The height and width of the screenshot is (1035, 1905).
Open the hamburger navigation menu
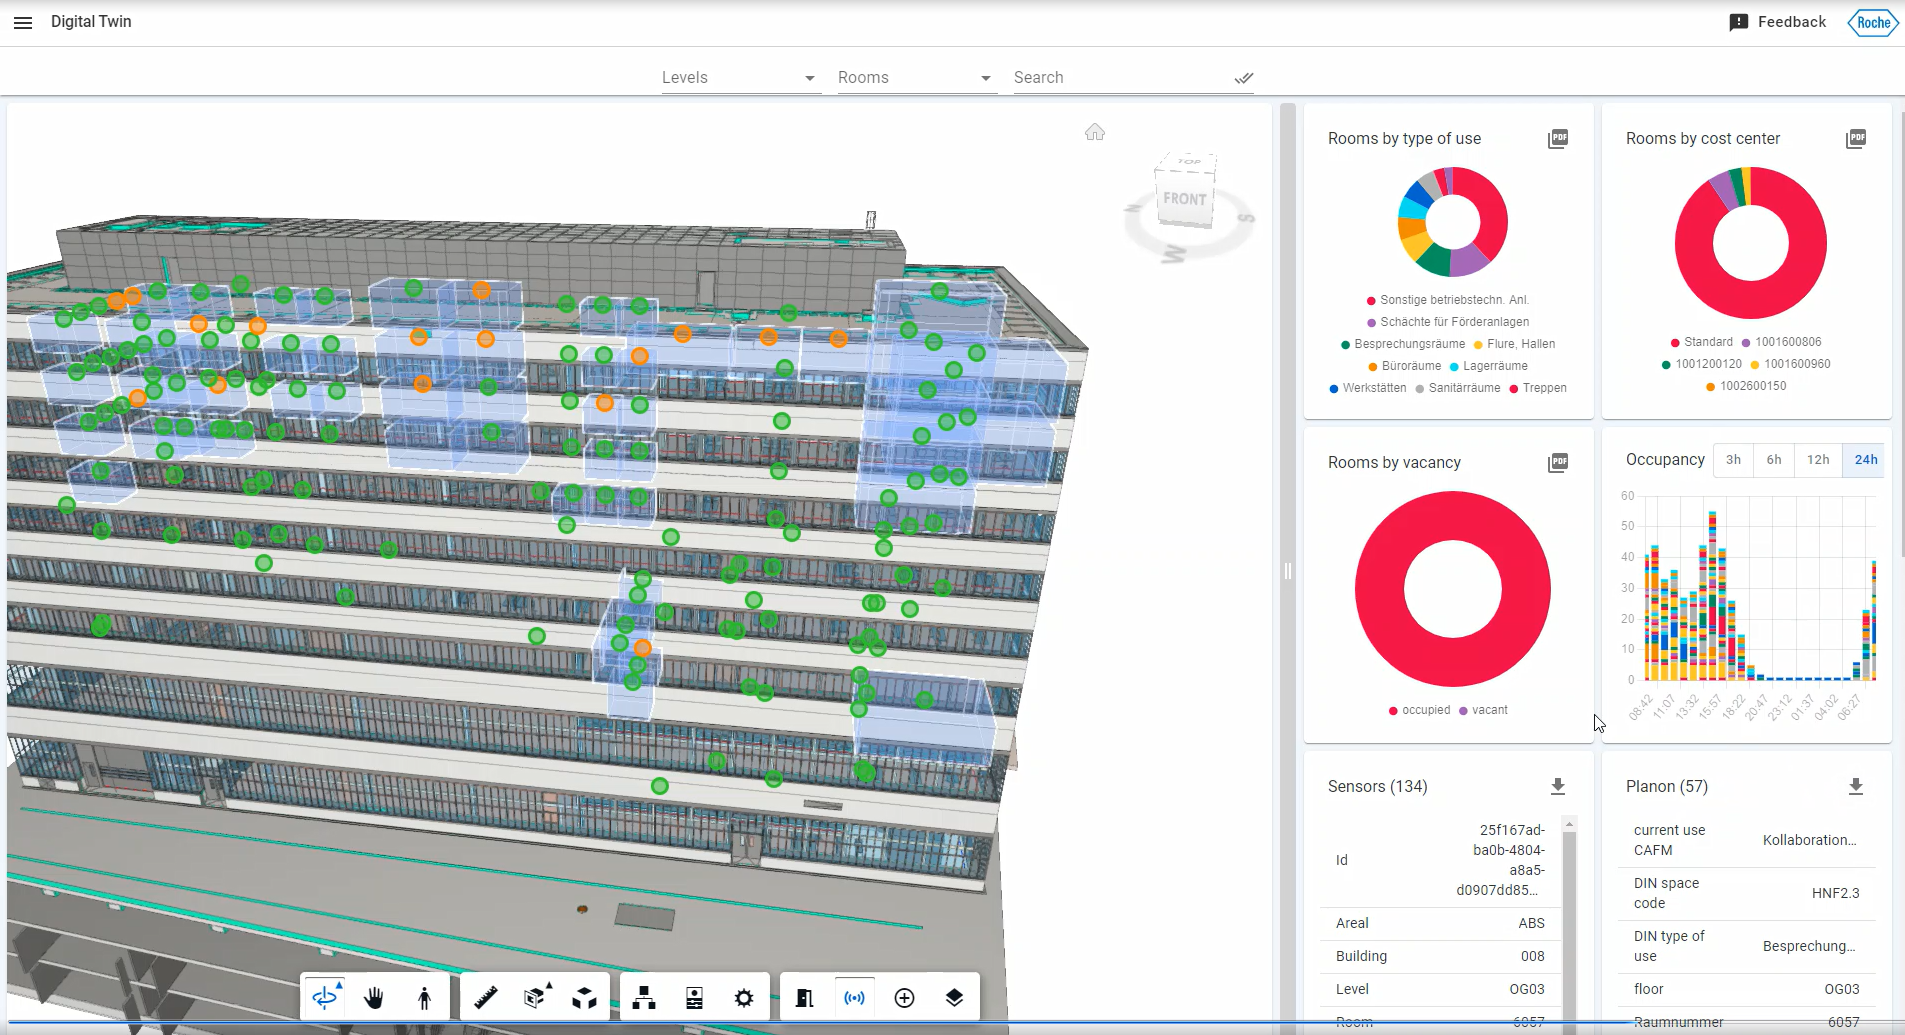pos(23,22)
